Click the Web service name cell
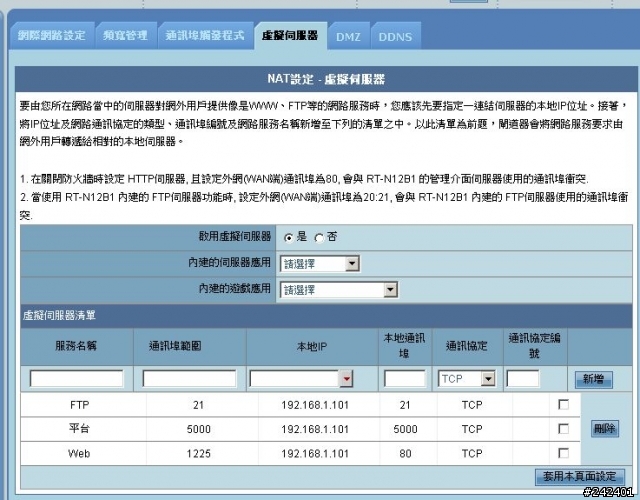This screenshot has width=640, height=500. [x=79, y=453]
